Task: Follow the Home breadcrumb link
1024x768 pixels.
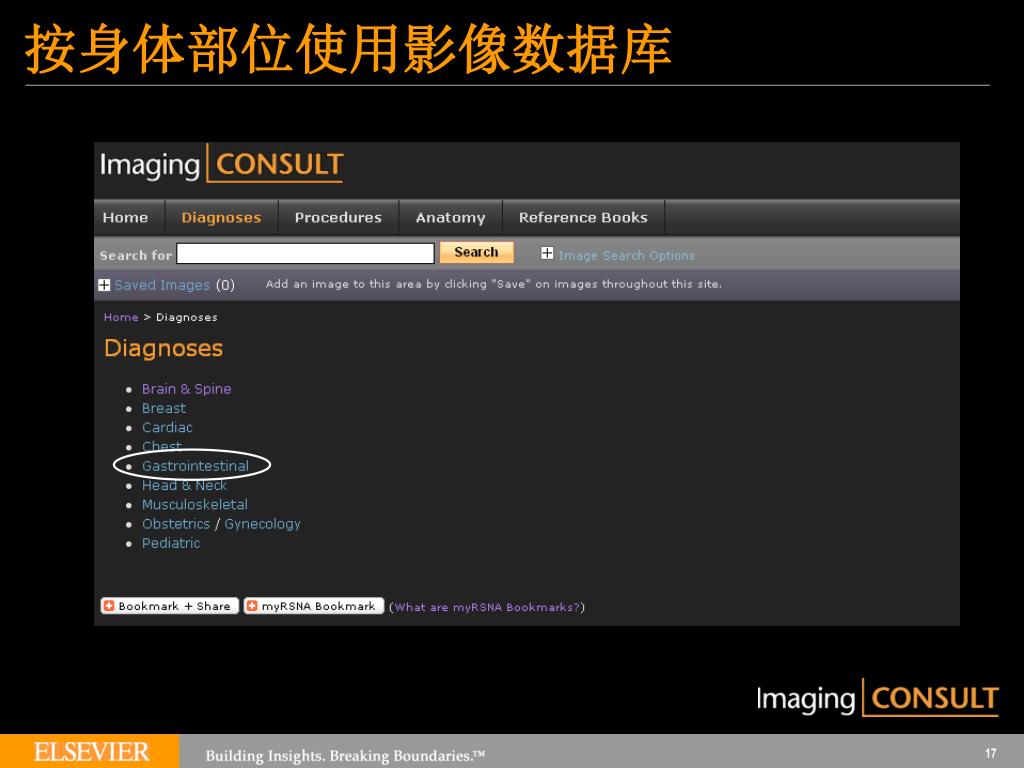Action: point(121,317)
